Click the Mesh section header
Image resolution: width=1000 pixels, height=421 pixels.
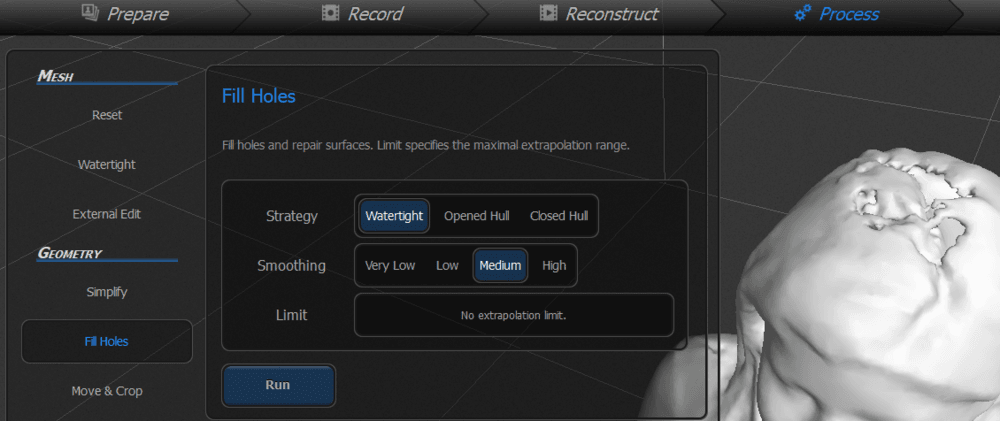[x=55, y=76]
